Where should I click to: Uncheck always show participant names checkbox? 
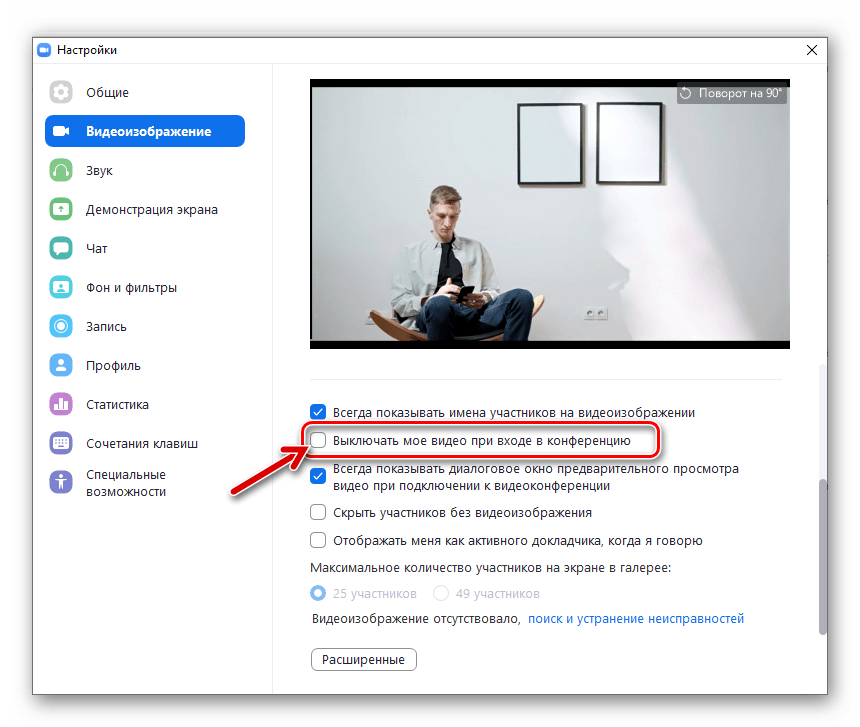tap(318, 412)
